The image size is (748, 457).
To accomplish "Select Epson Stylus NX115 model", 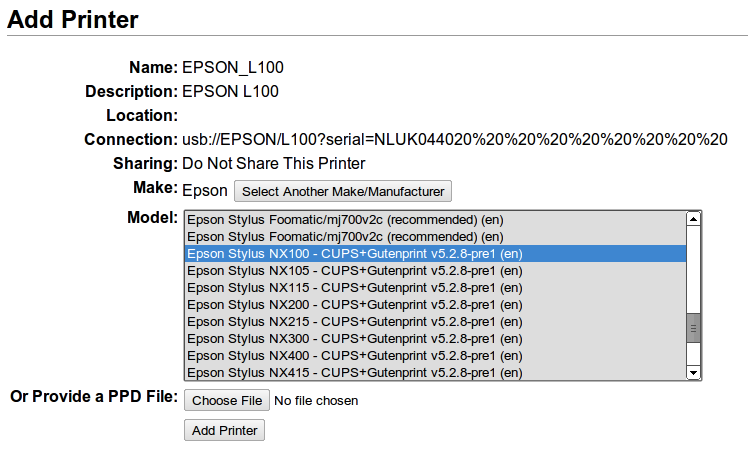I will click(435, 288).
